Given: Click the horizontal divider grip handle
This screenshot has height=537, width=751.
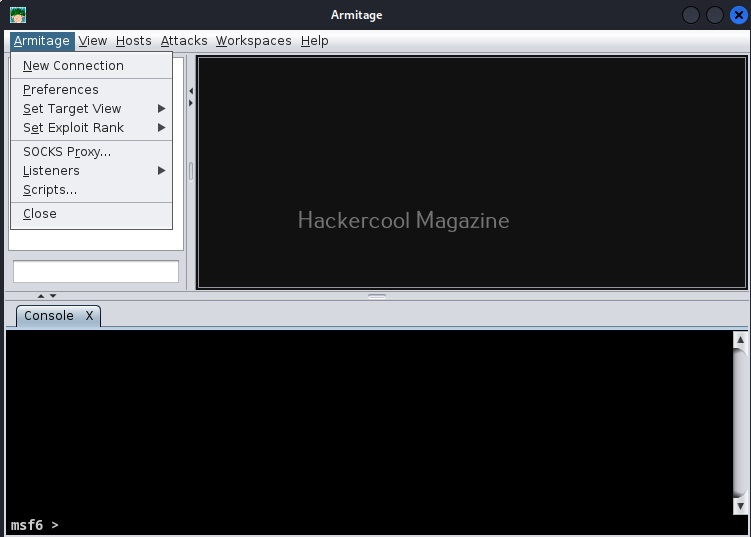Looking at the screenshot, I should (x=377, y=297).
